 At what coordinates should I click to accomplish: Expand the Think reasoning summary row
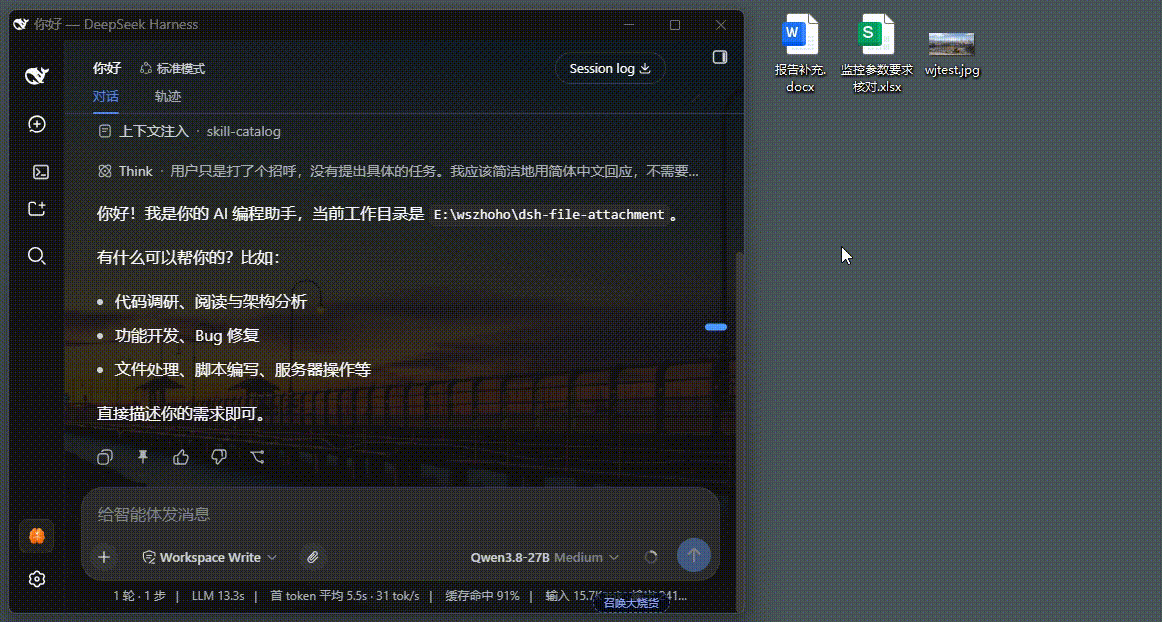(399, 171)
